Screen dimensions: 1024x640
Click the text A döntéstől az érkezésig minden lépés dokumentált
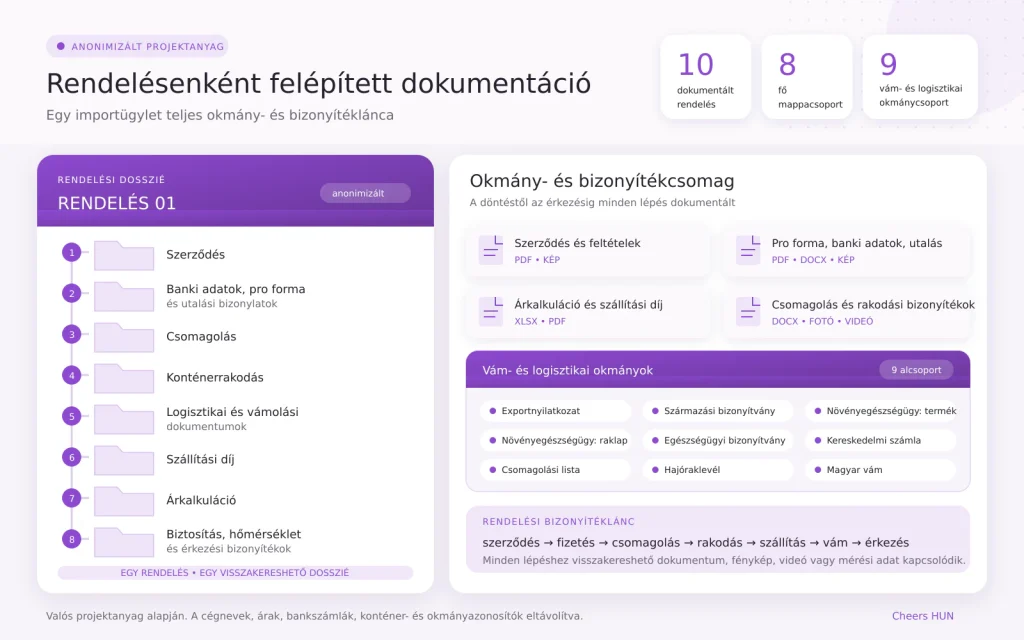coord(602,202)
